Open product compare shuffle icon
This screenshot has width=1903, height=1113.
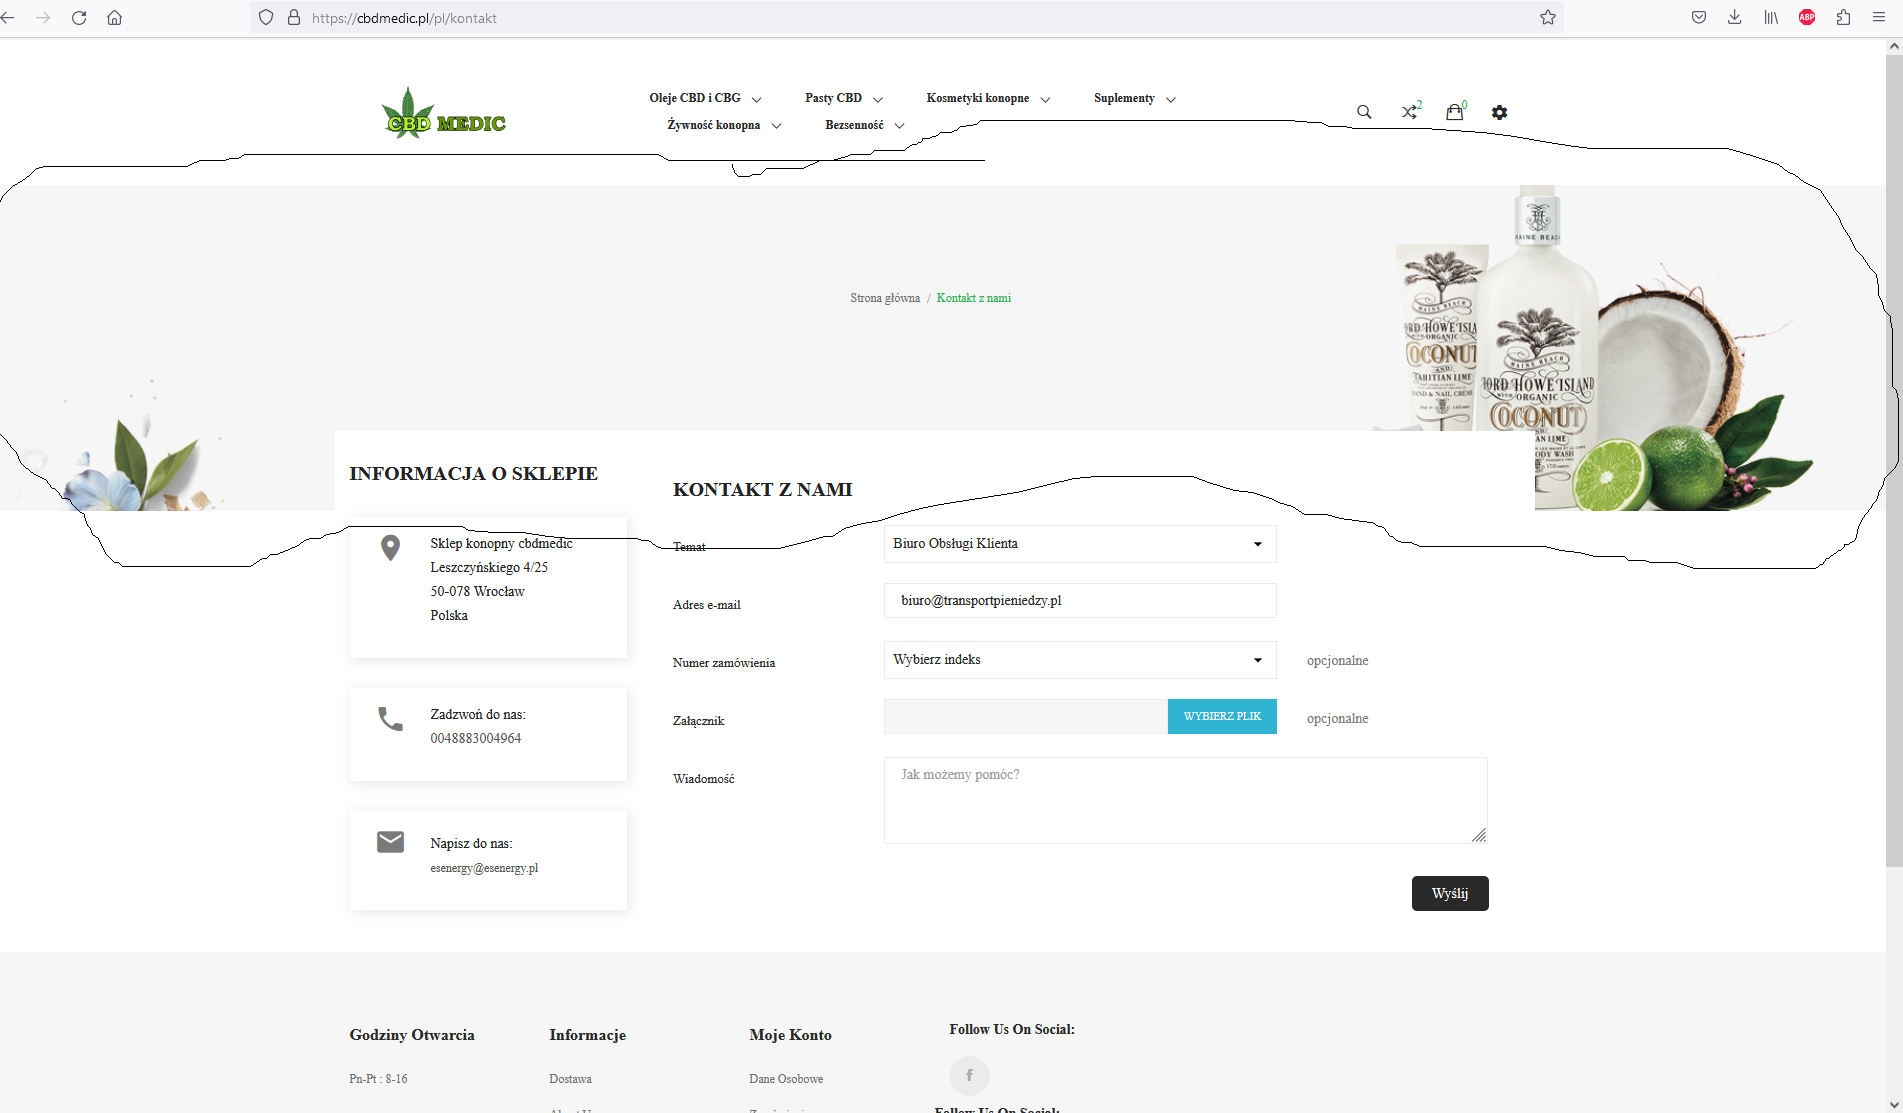click(x=1410, y=111)
